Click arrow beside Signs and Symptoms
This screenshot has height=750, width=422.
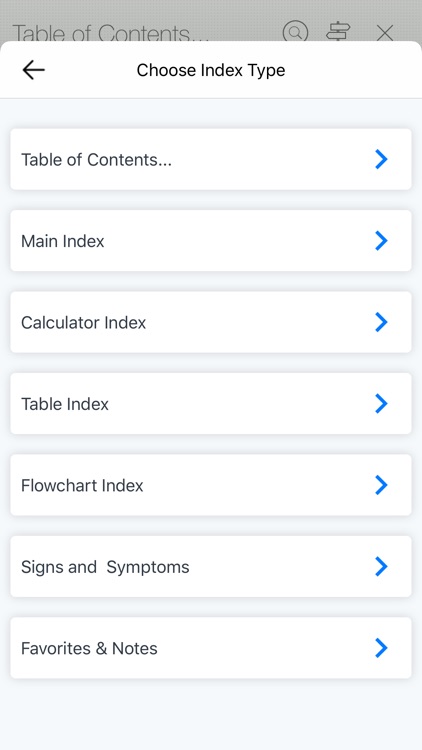(x=381, y=566)
